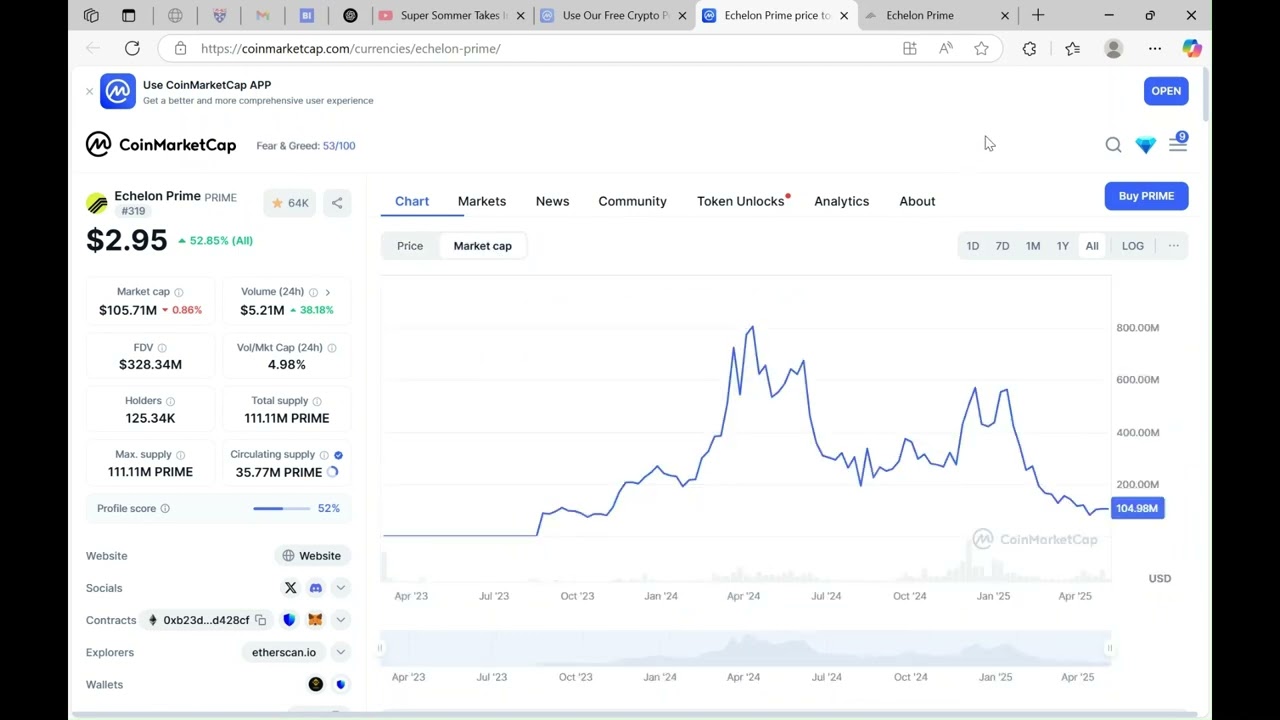The width and height of the screenshot is (1280, 720).
Task: Open the X (Twitter) social link
Action: (x=290, y=588)
